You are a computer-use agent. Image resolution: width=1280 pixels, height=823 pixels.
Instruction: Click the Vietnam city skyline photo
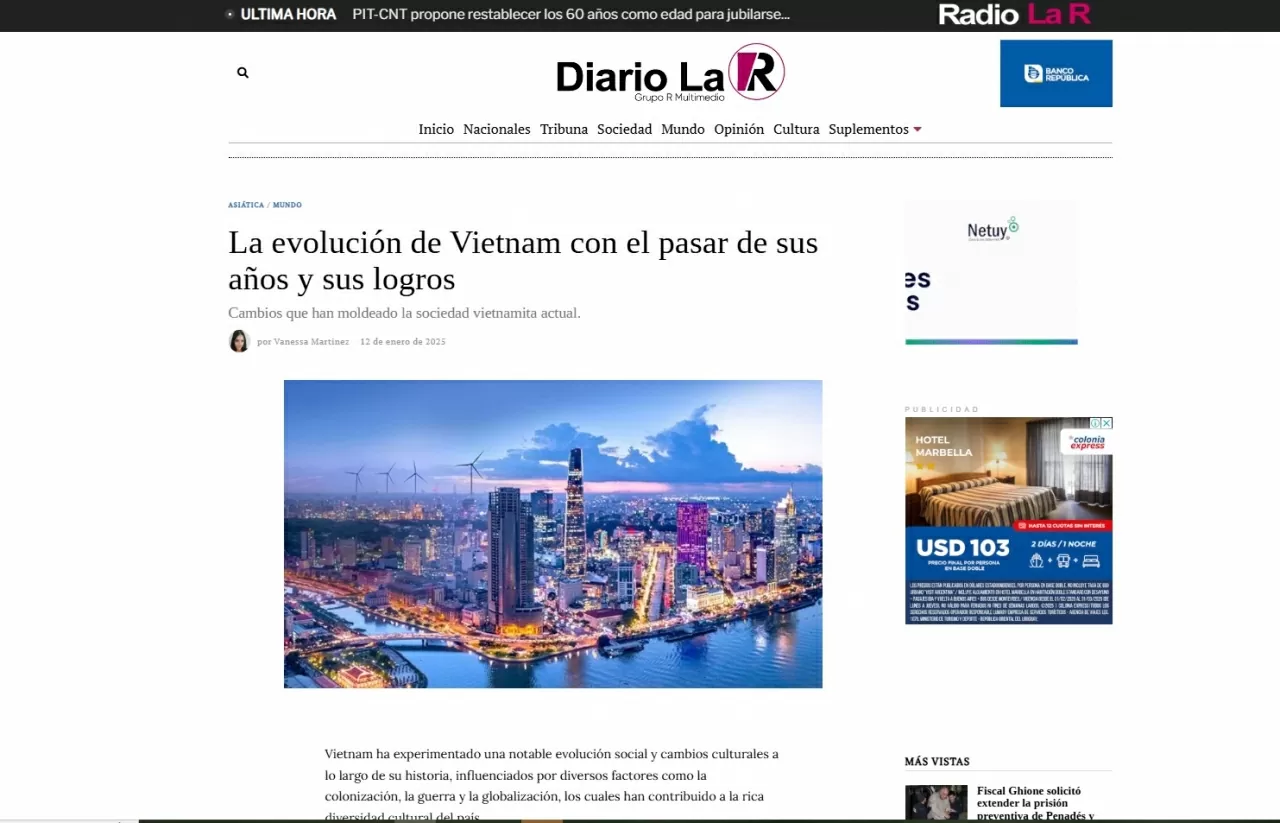(552, 533)
